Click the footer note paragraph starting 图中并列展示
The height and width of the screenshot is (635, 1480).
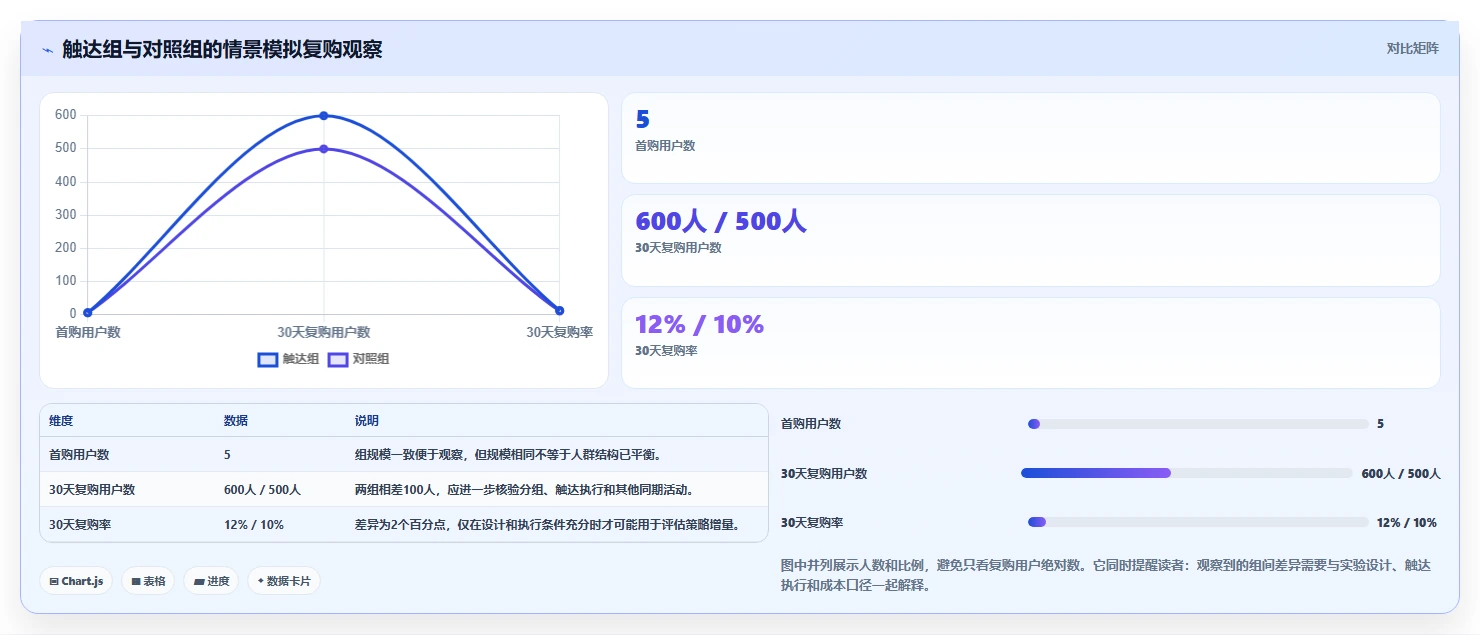click(1107, 575)
